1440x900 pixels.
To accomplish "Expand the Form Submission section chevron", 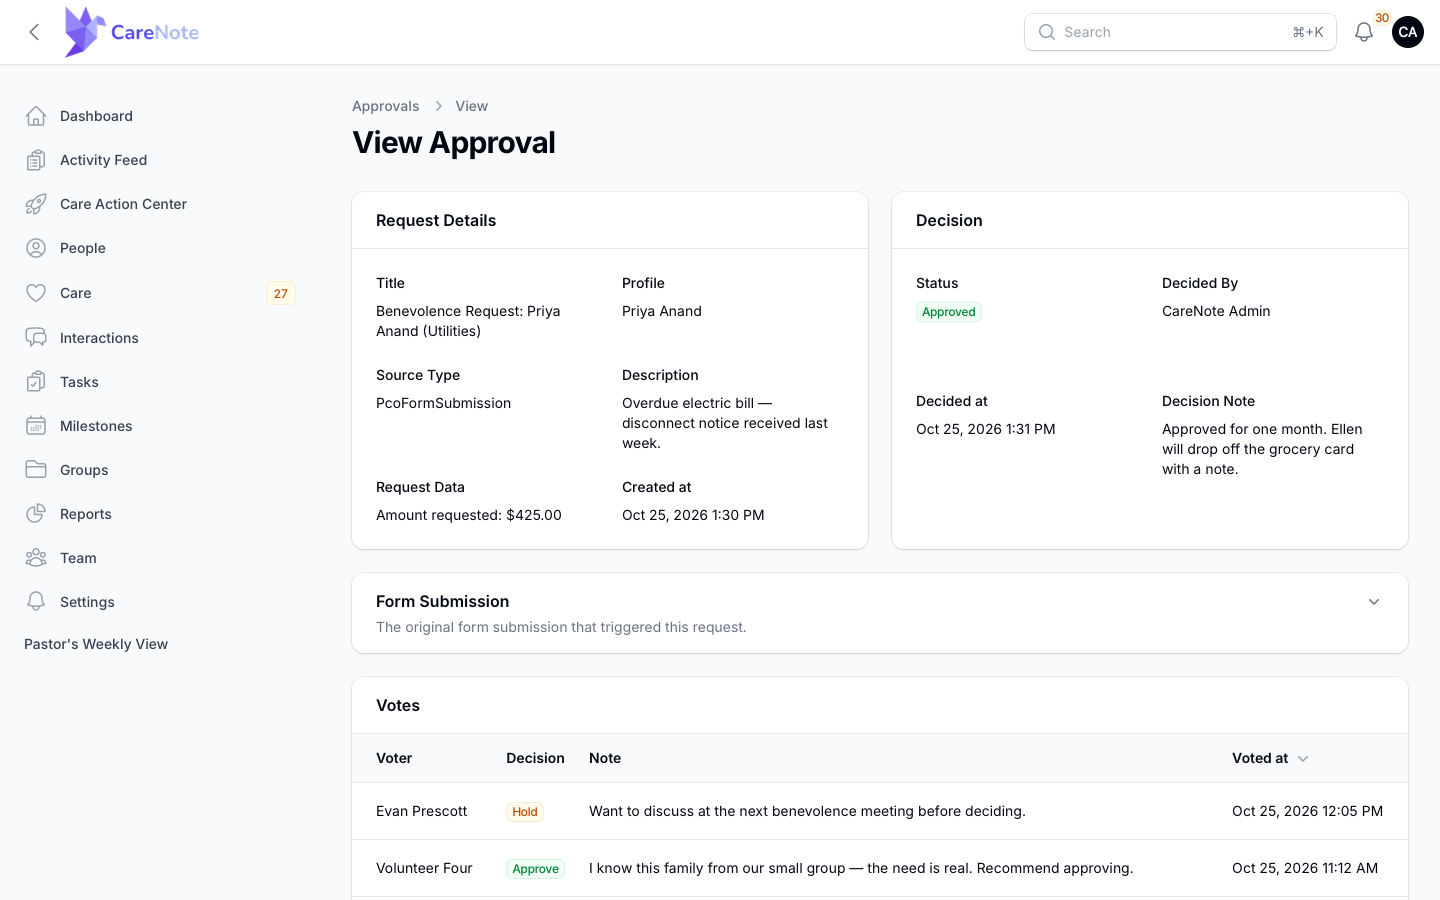I will pyautogui.click(x=1374, y=602).
